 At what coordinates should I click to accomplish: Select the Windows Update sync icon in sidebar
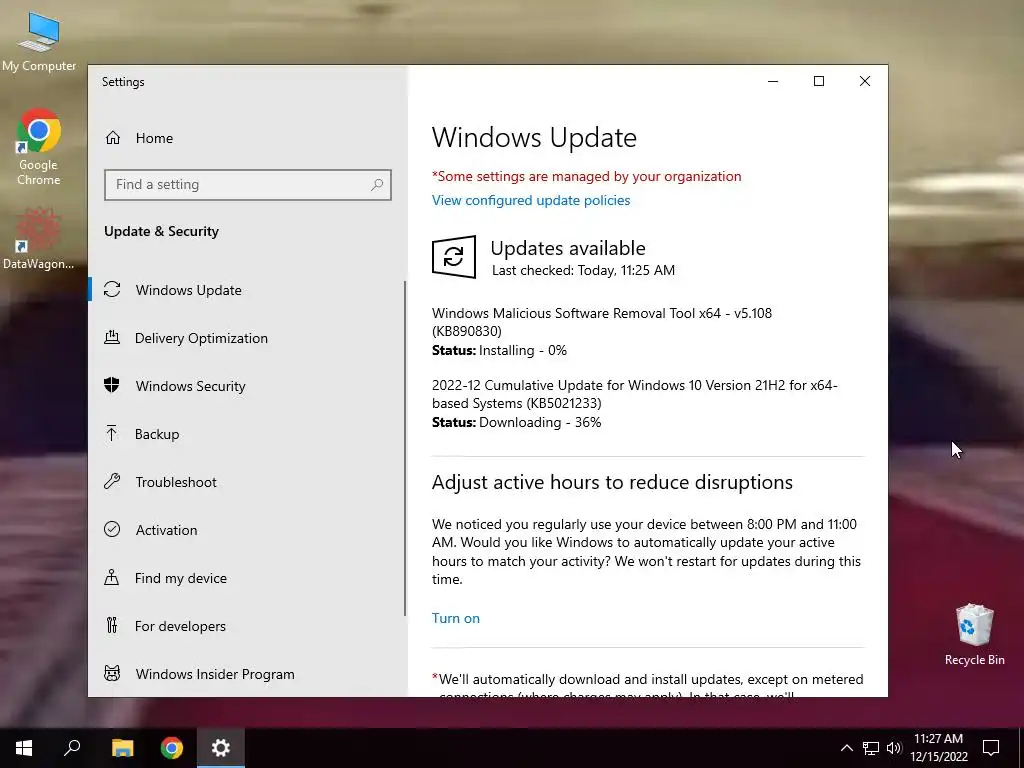click(112, 289)
